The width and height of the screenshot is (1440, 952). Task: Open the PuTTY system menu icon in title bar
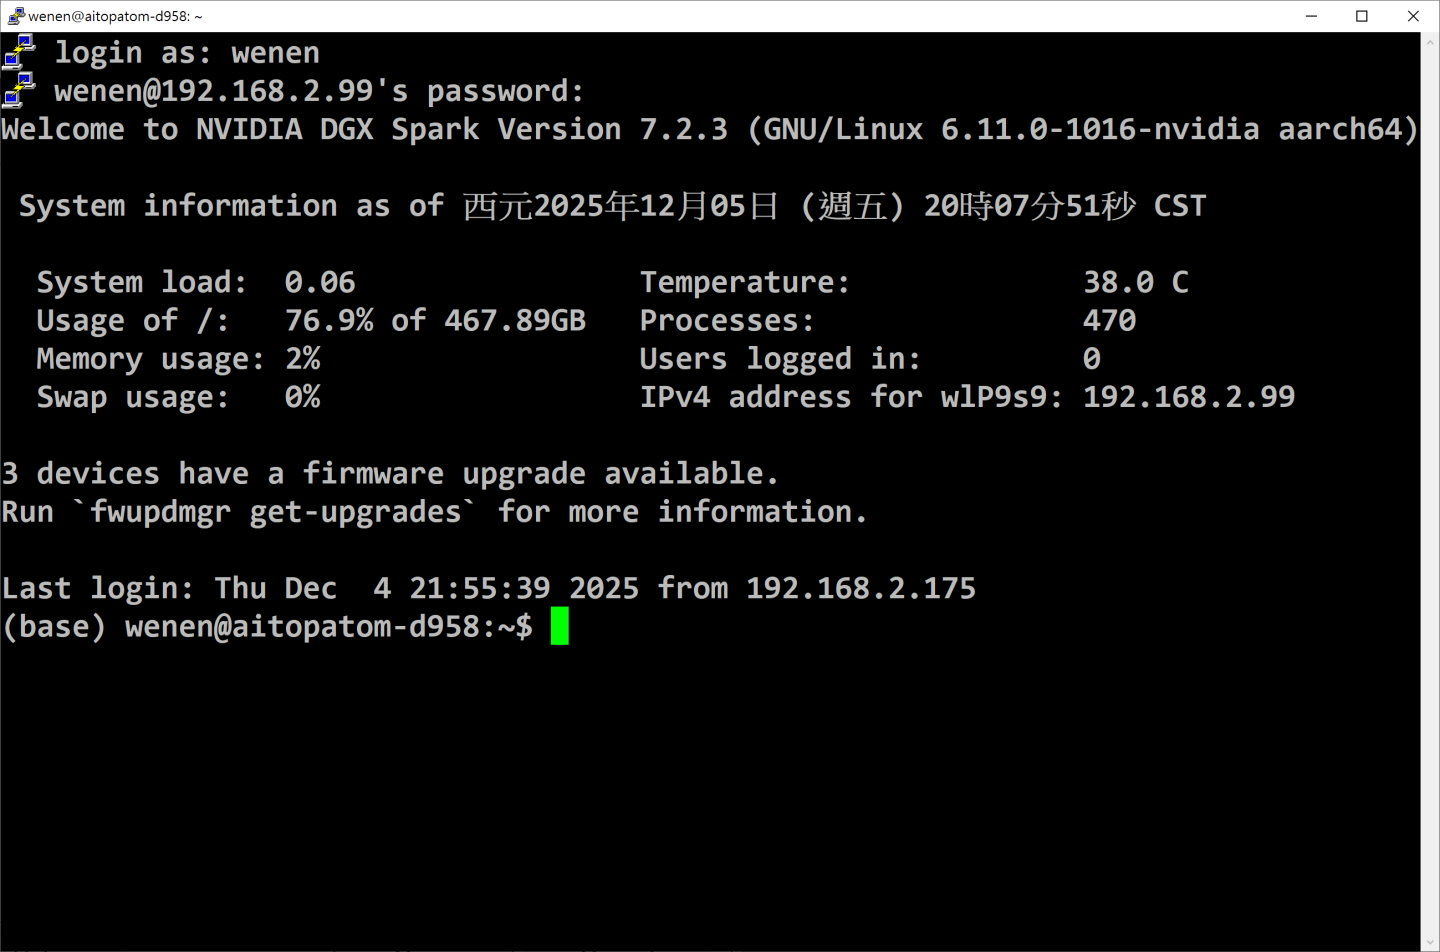click(15, 16)
